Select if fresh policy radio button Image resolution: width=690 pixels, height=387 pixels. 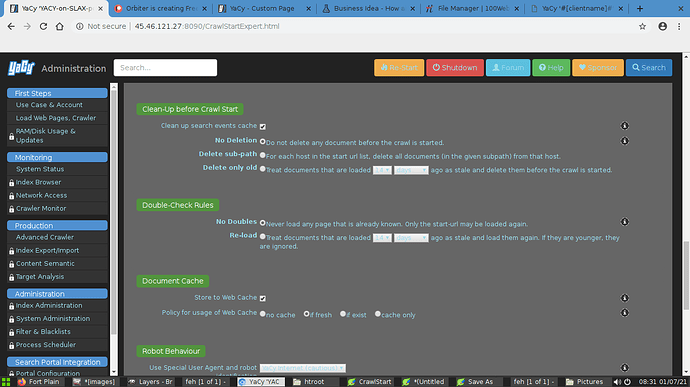pyautogui.click(x=307, y=314)
